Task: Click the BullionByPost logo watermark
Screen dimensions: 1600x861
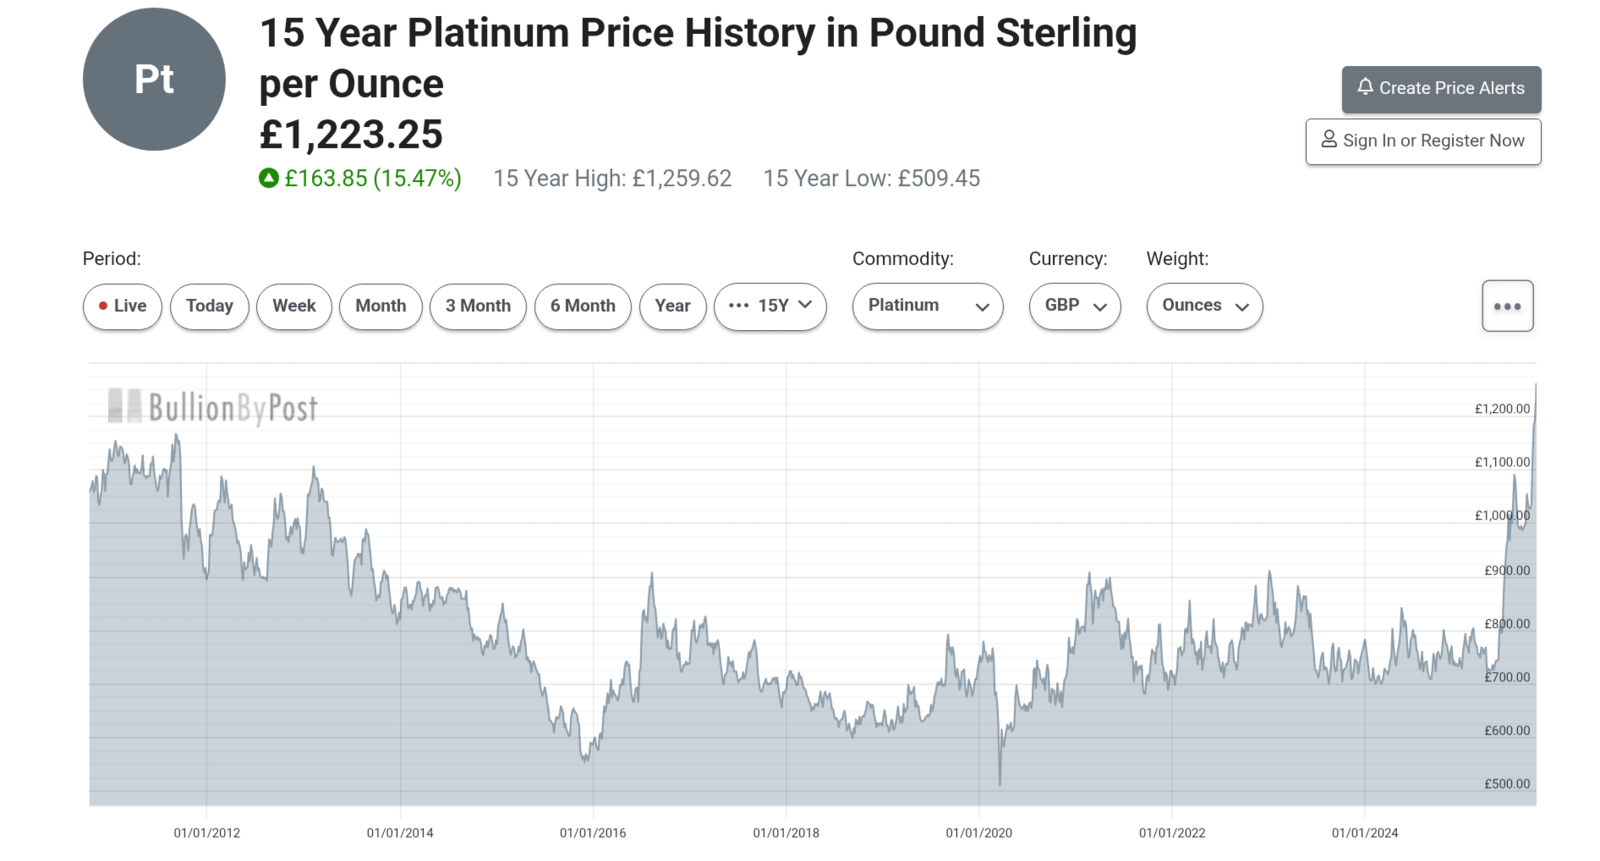Action: (213, 407)
